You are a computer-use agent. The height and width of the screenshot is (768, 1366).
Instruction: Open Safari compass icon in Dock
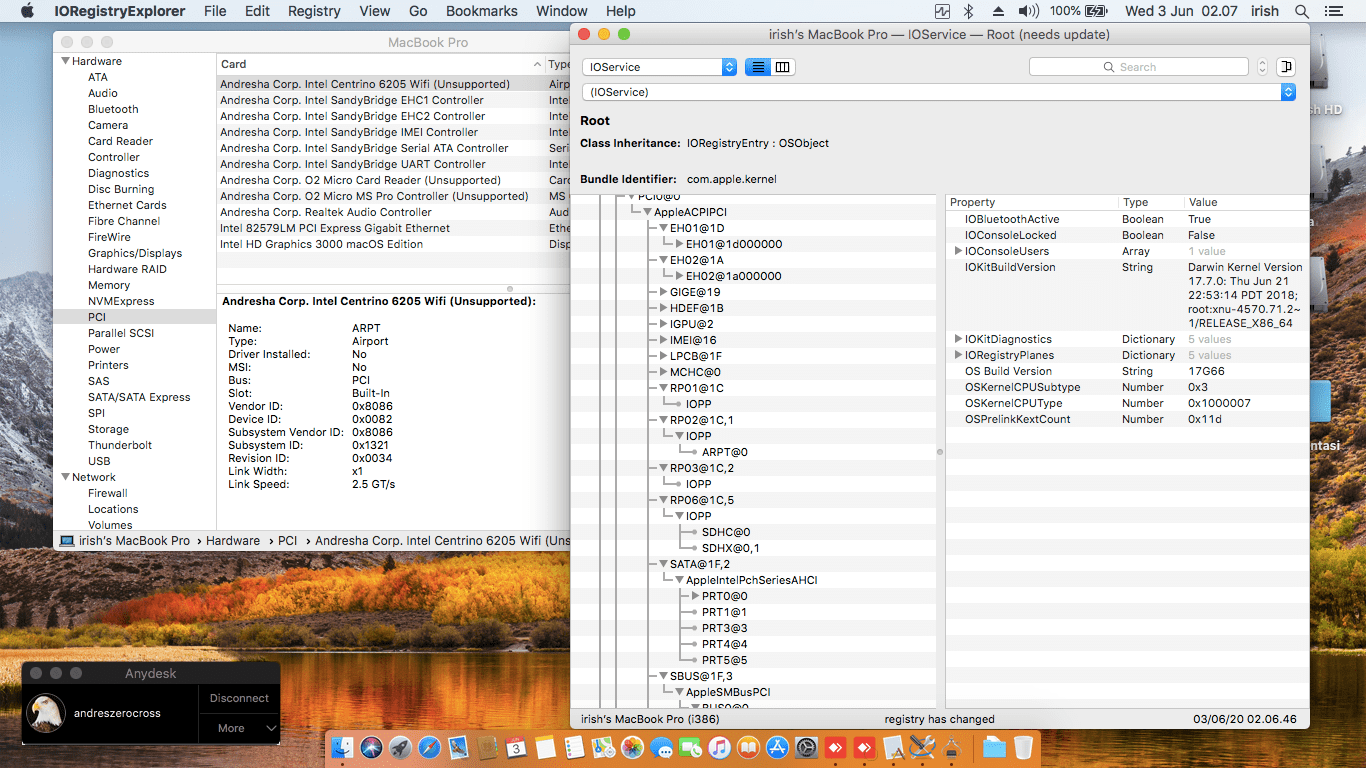[429, 747]
